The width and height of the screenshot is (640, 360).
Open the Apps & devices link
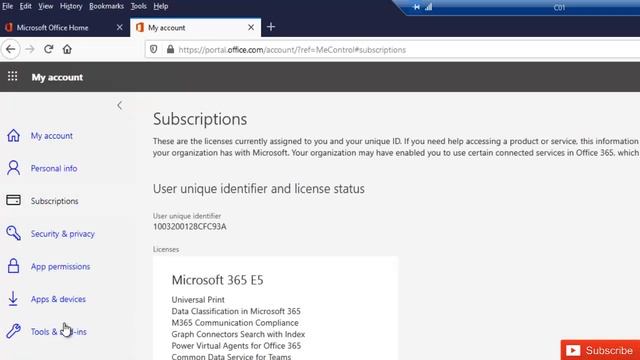tap(58, 299)
